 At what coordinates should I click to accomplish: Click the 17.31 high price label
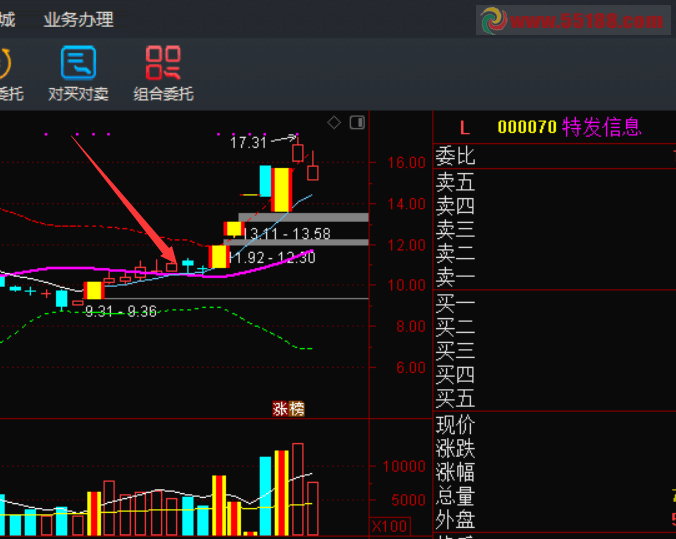pos(248,143)
